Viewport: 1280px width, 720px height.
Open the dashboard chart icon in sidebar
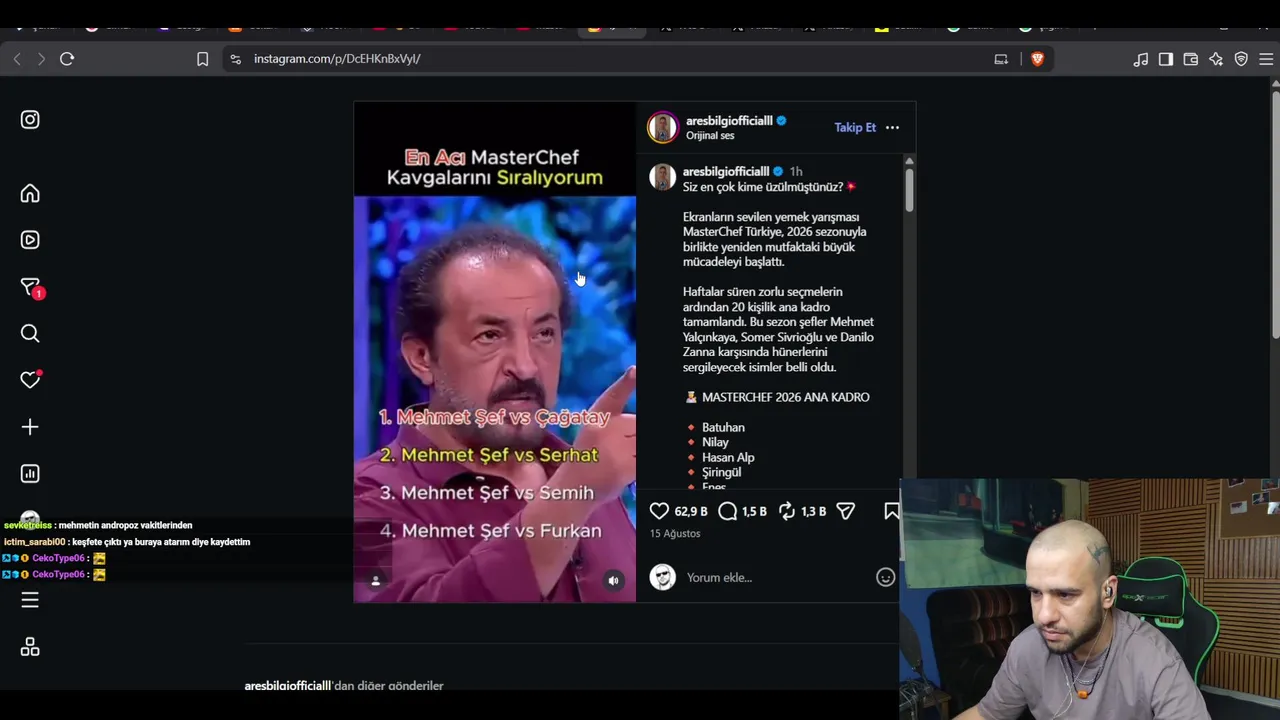tap(30, 474)
